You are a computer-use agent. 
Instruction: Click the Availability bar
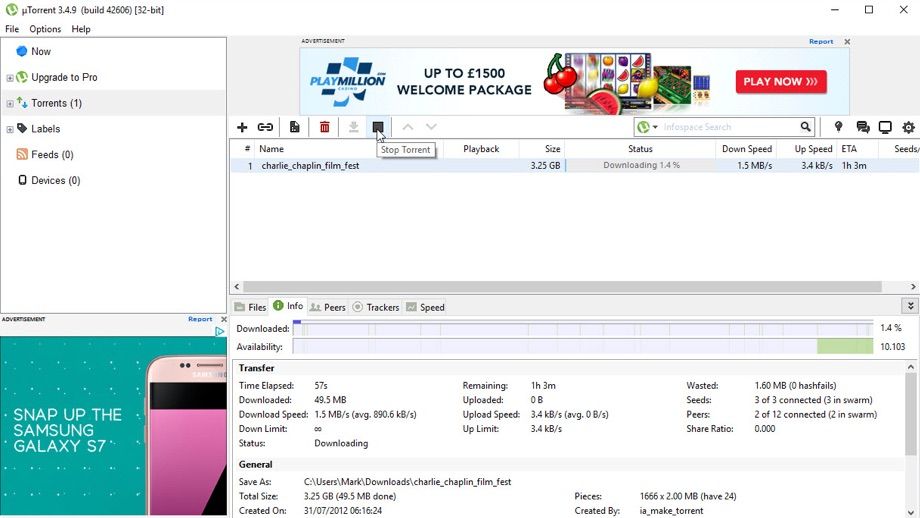[583, 347]
